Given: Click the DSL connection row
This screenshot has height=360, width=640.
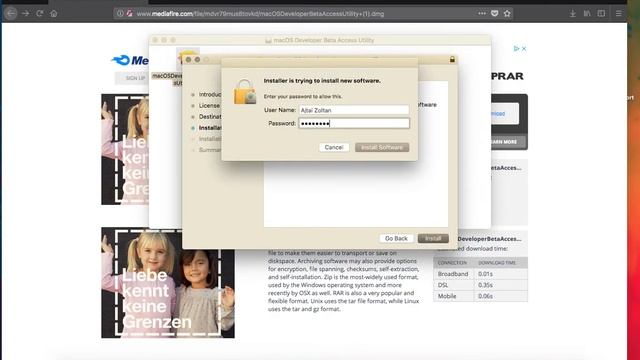Looking at the screenshot, I should [480, 285].
